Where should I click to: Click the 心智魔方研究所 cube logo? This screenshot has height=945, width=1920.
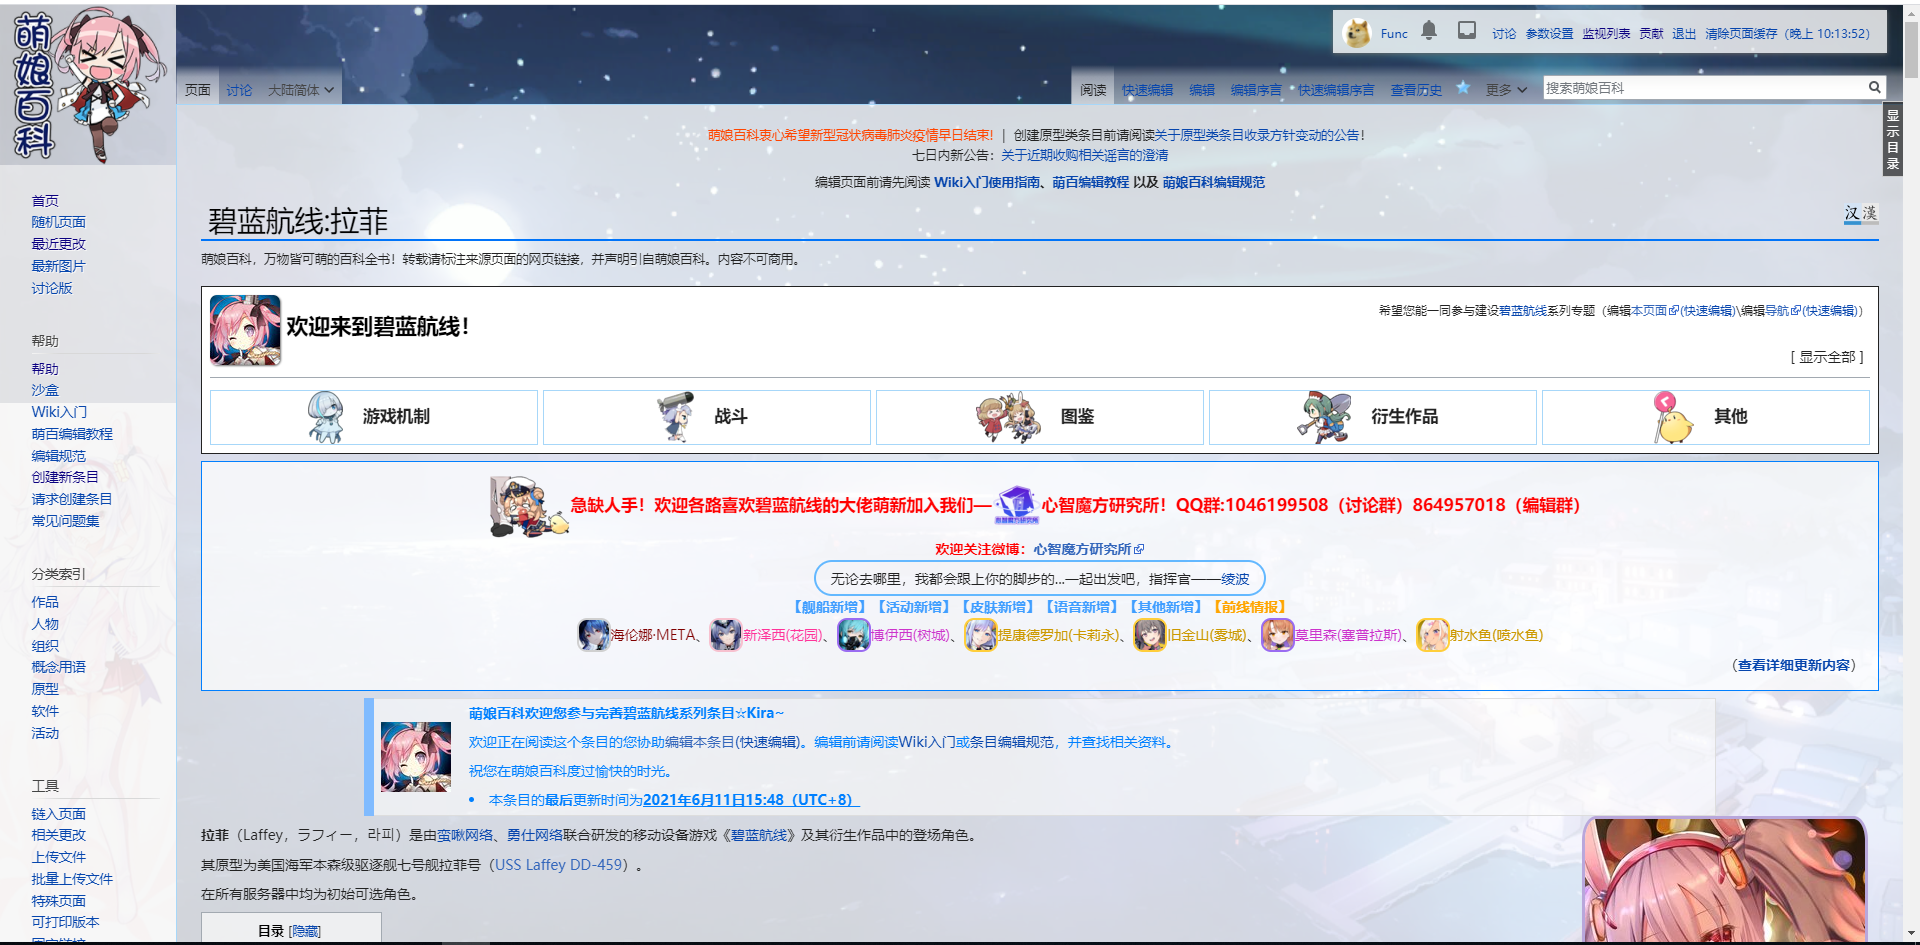1016,504
